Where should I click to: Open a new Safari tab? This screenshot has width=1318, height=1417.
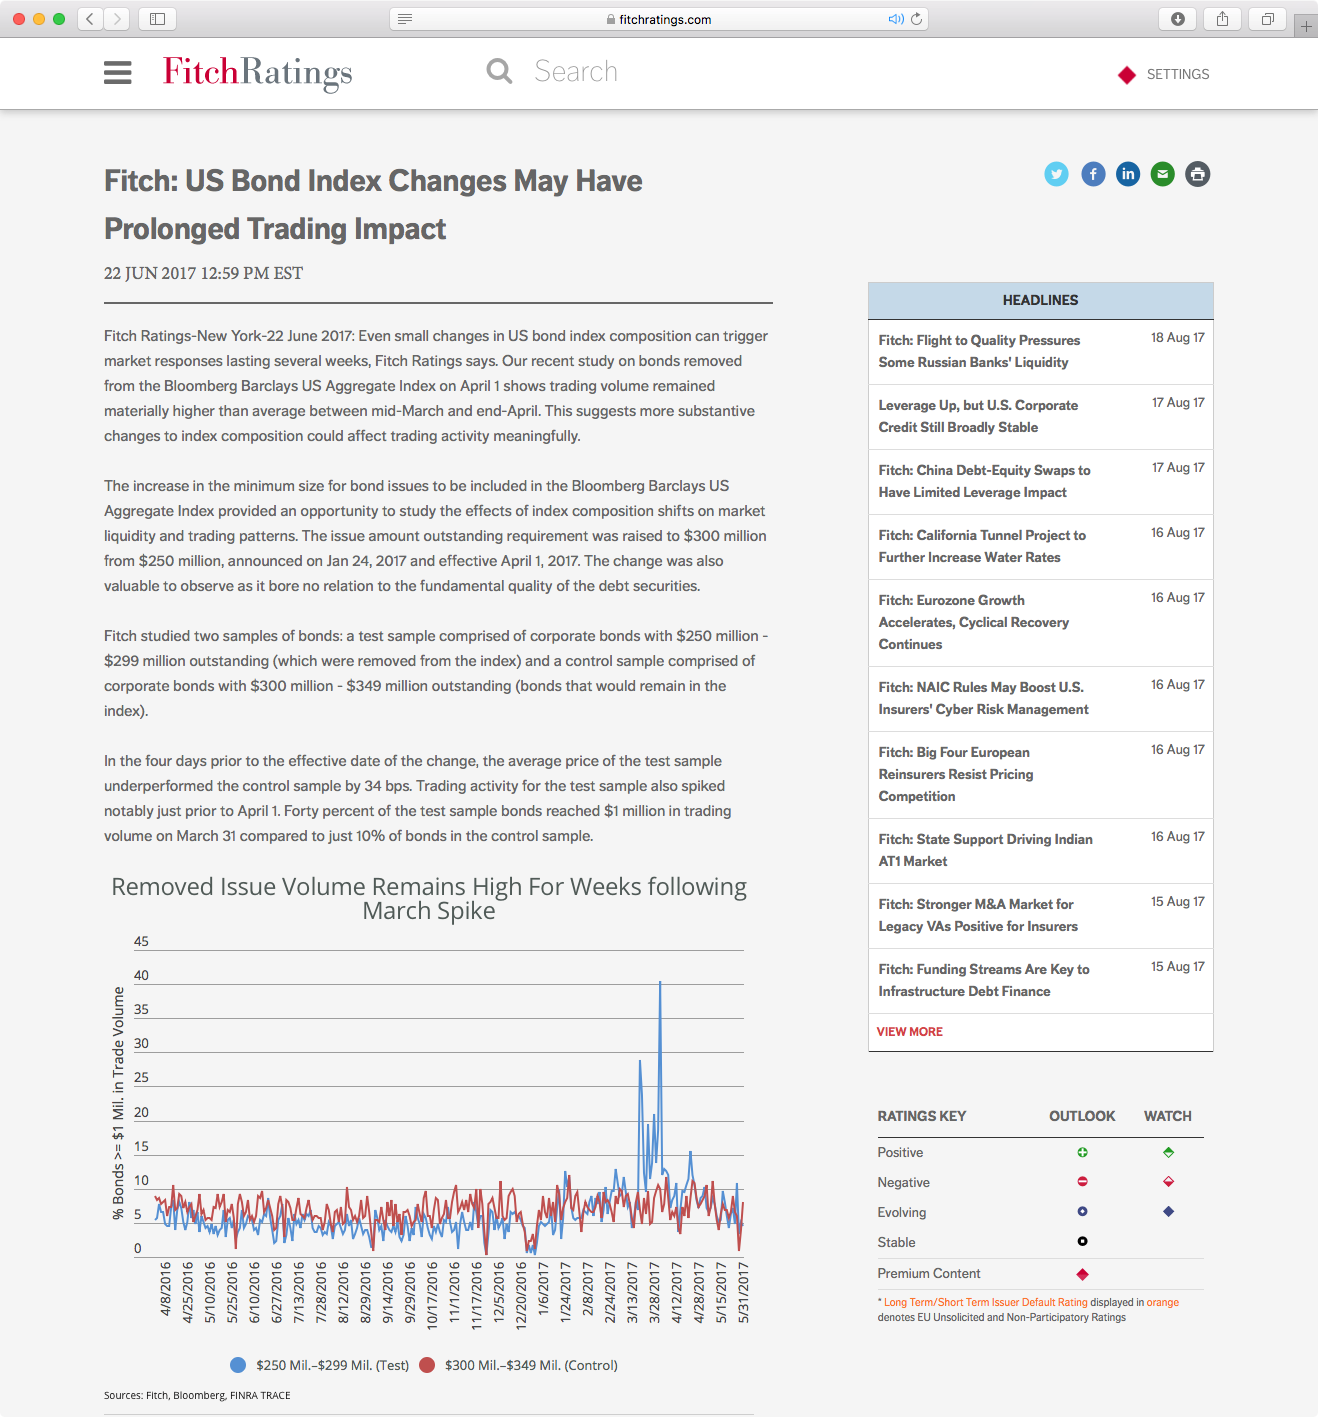1306,26
